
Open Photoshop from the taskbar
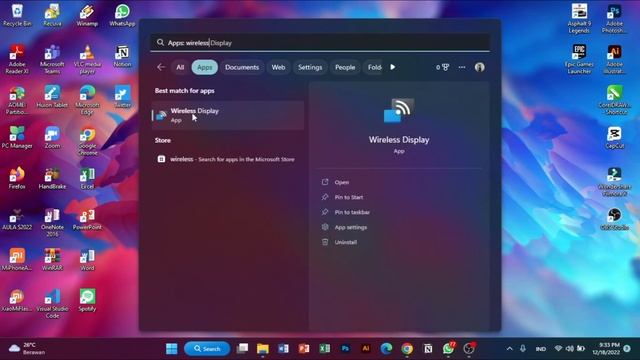(x=345, y=349)
